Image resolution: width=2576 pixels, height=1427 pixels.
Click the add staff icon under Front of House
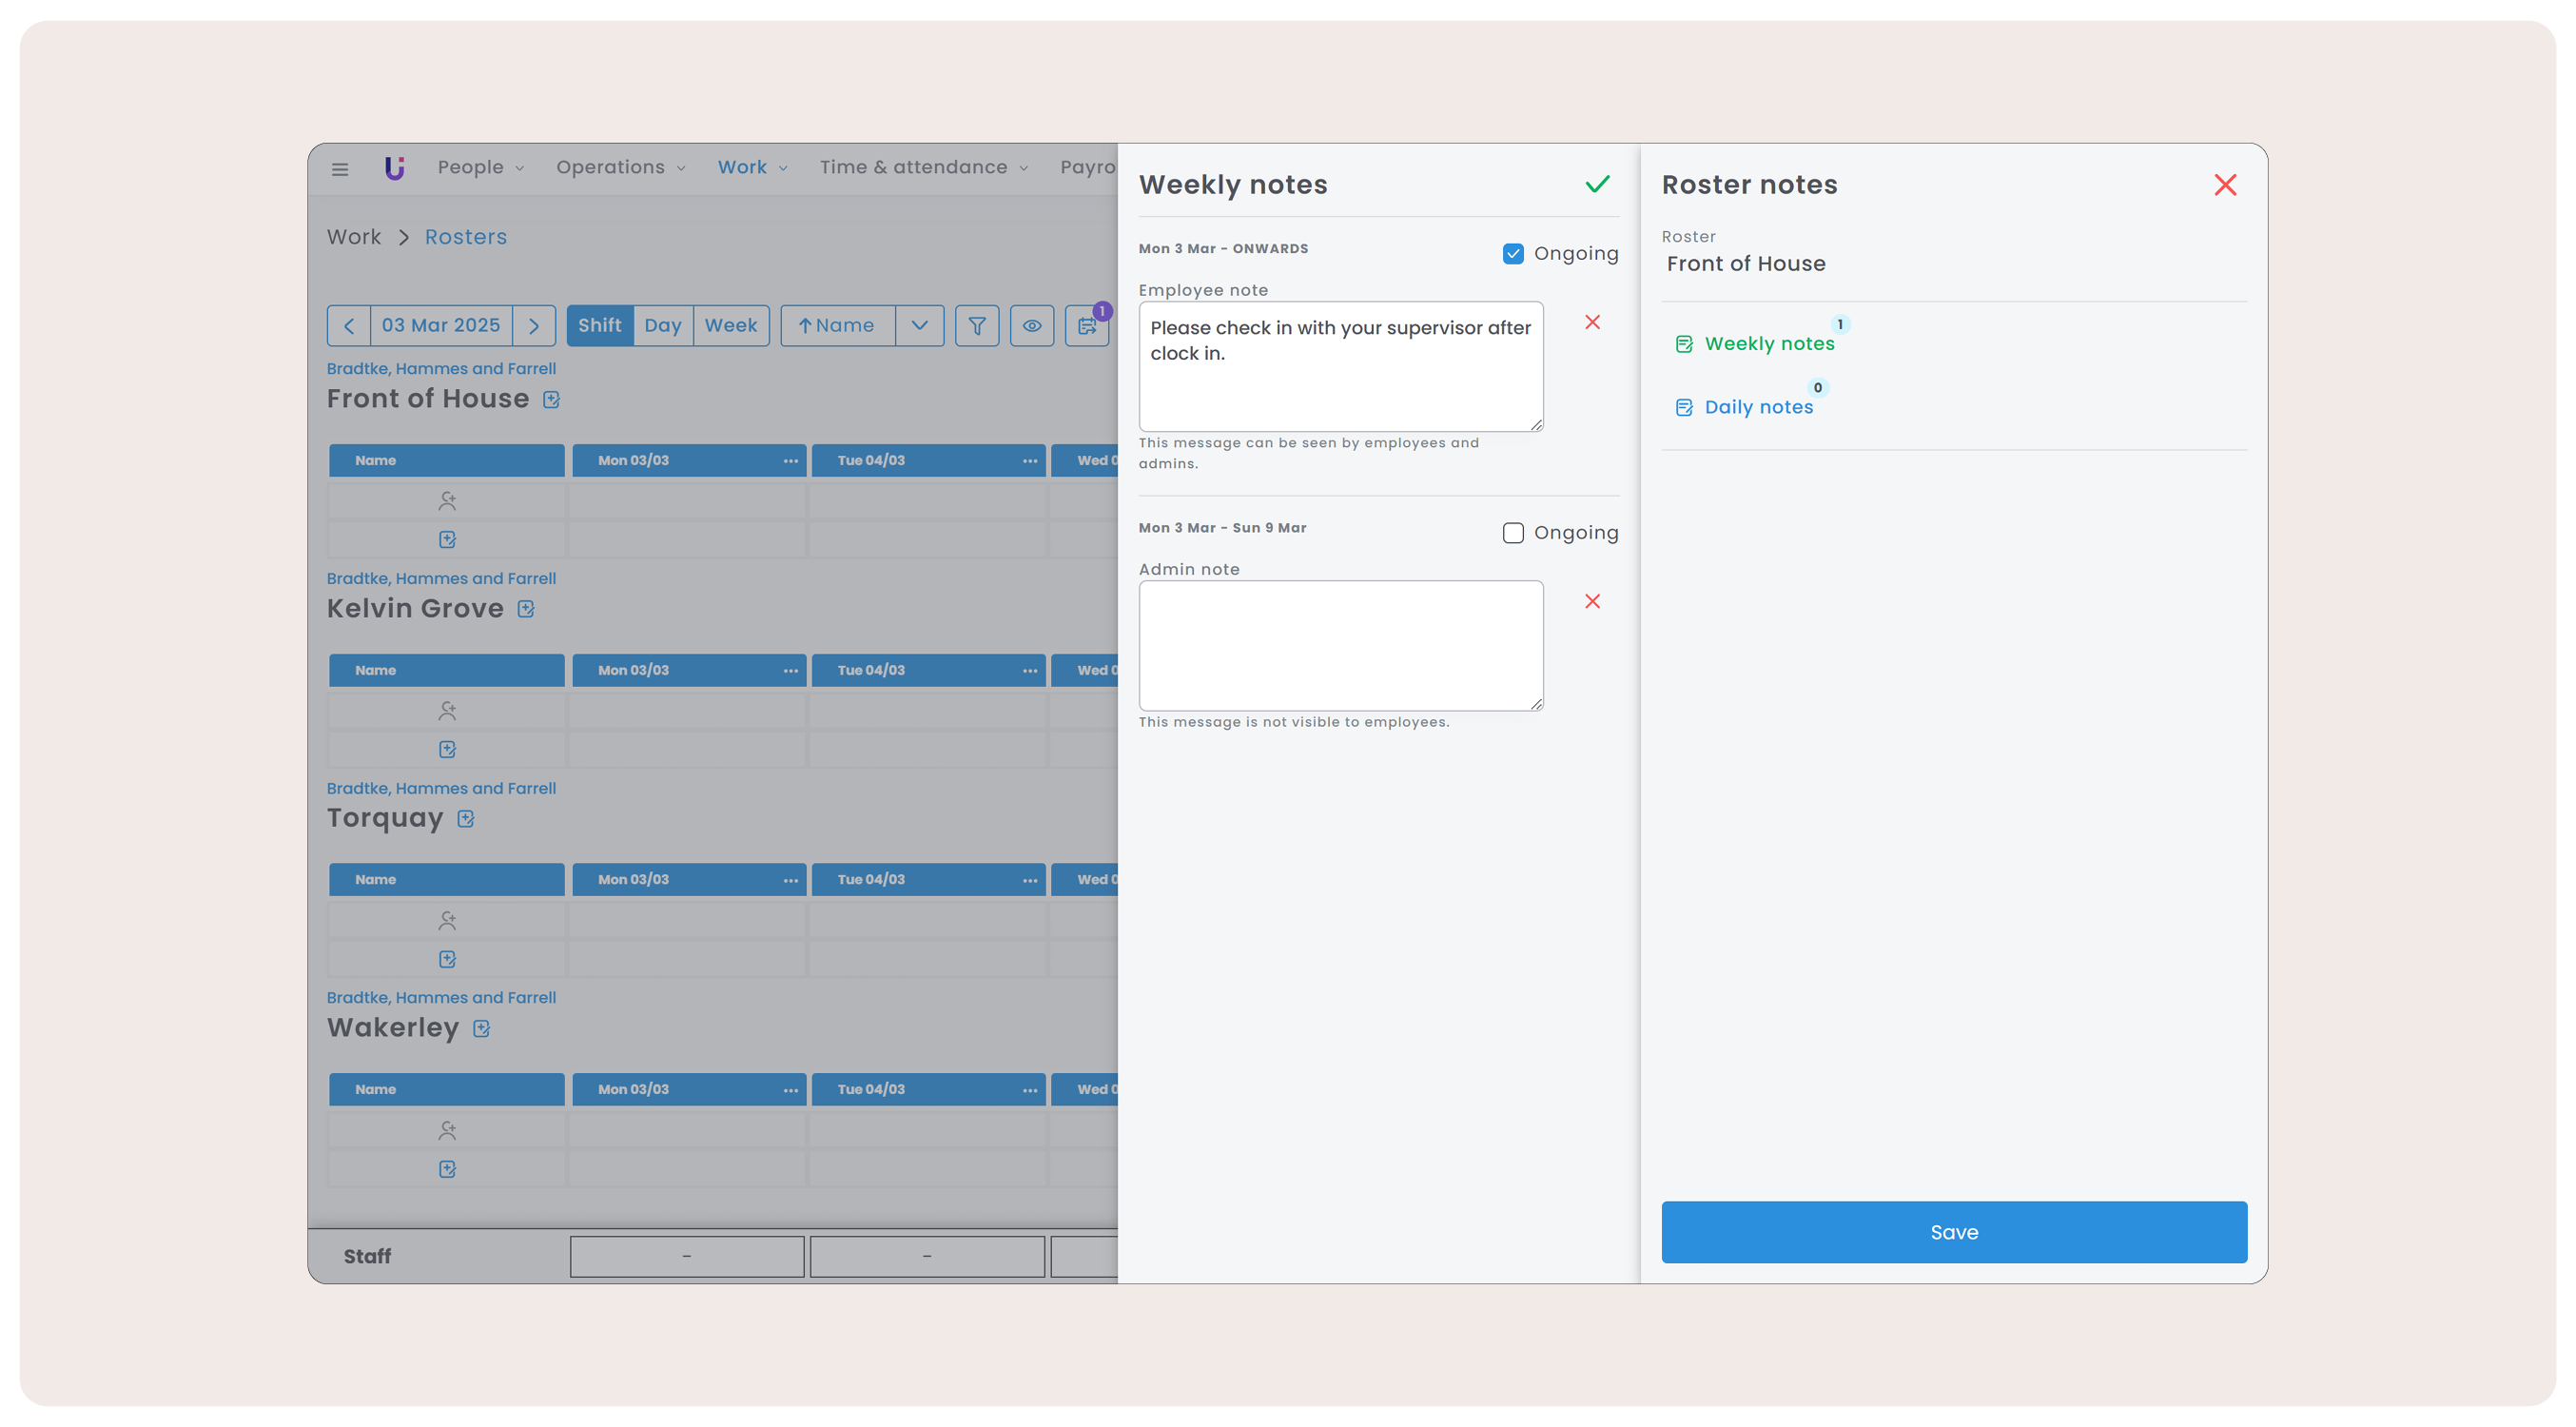coord(447,501)
